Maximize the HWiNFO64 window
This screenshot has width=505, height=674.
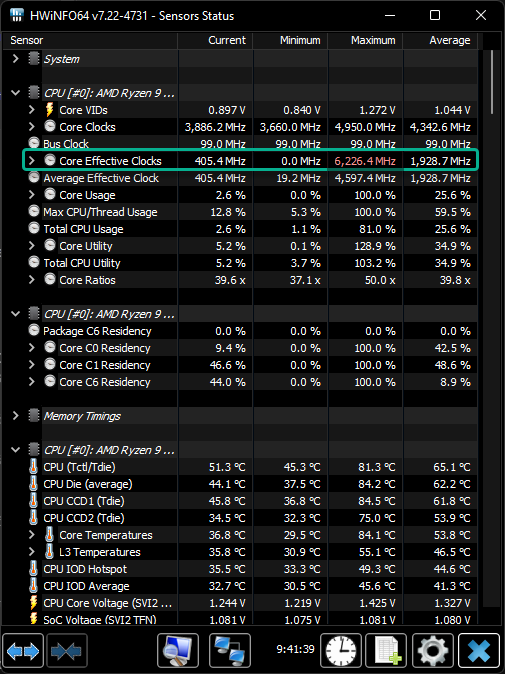[x=435, y=15]
